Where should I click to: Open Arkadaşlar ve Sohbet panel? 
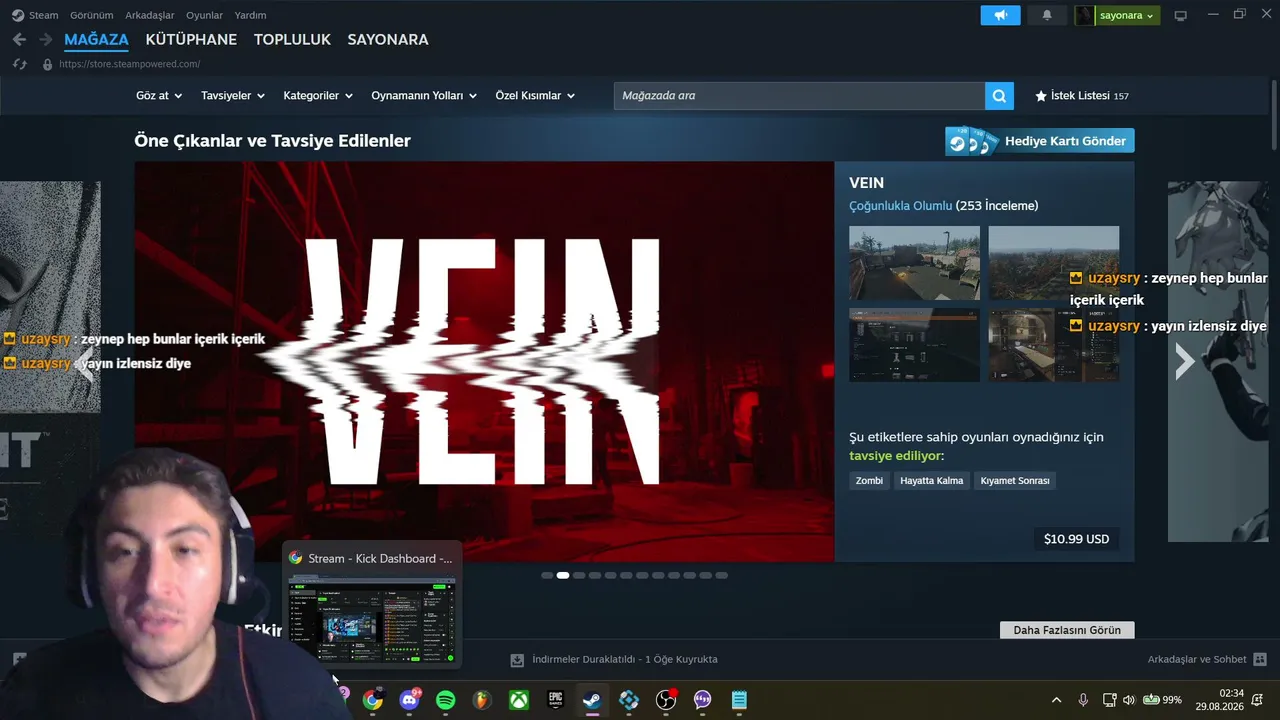1207,660
